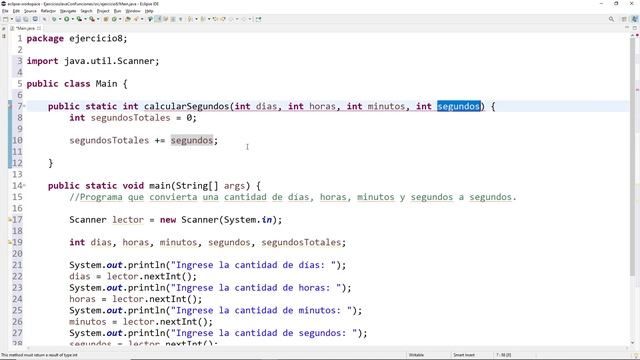This screenshot has width=640, height=360.
Task: Click the Coverage launch icon
Action: [x=79, y=19]
